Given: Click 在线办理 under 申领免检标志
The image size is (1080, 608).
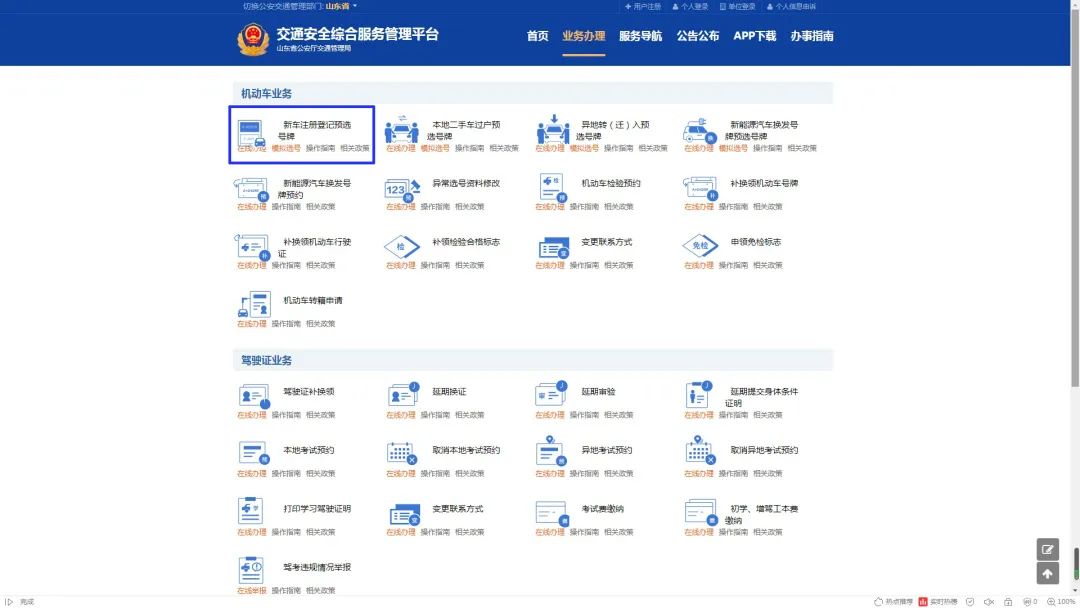Looking at the screenshot, I should pos(698,265).
